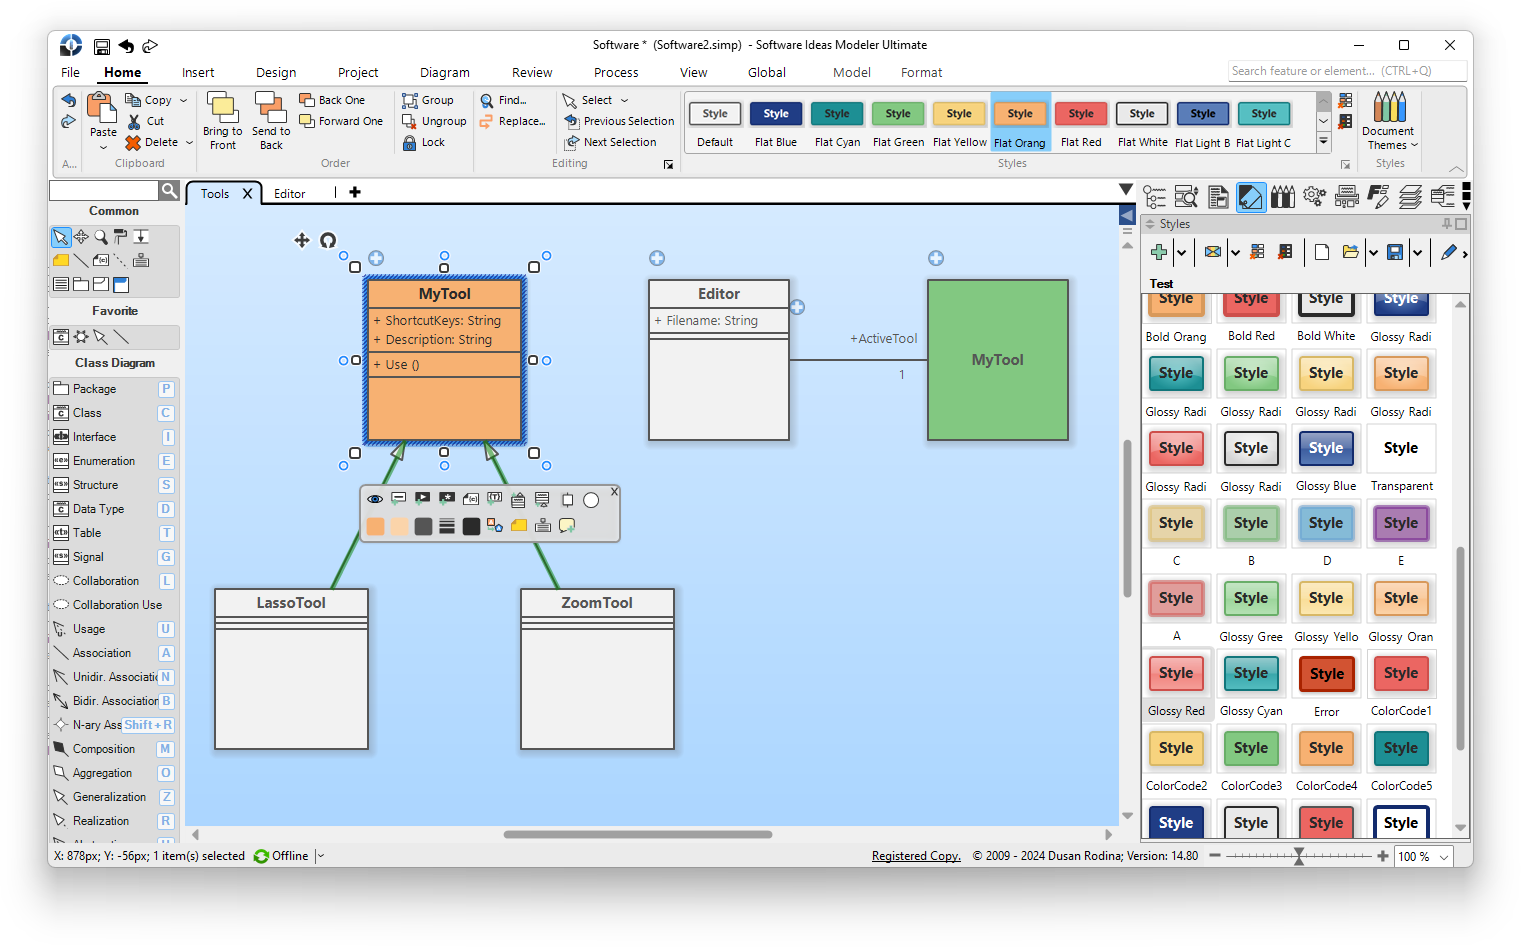Click the change type icon in floating toolbar
The height and width of the screenshot is (947, 1521).
495,525
